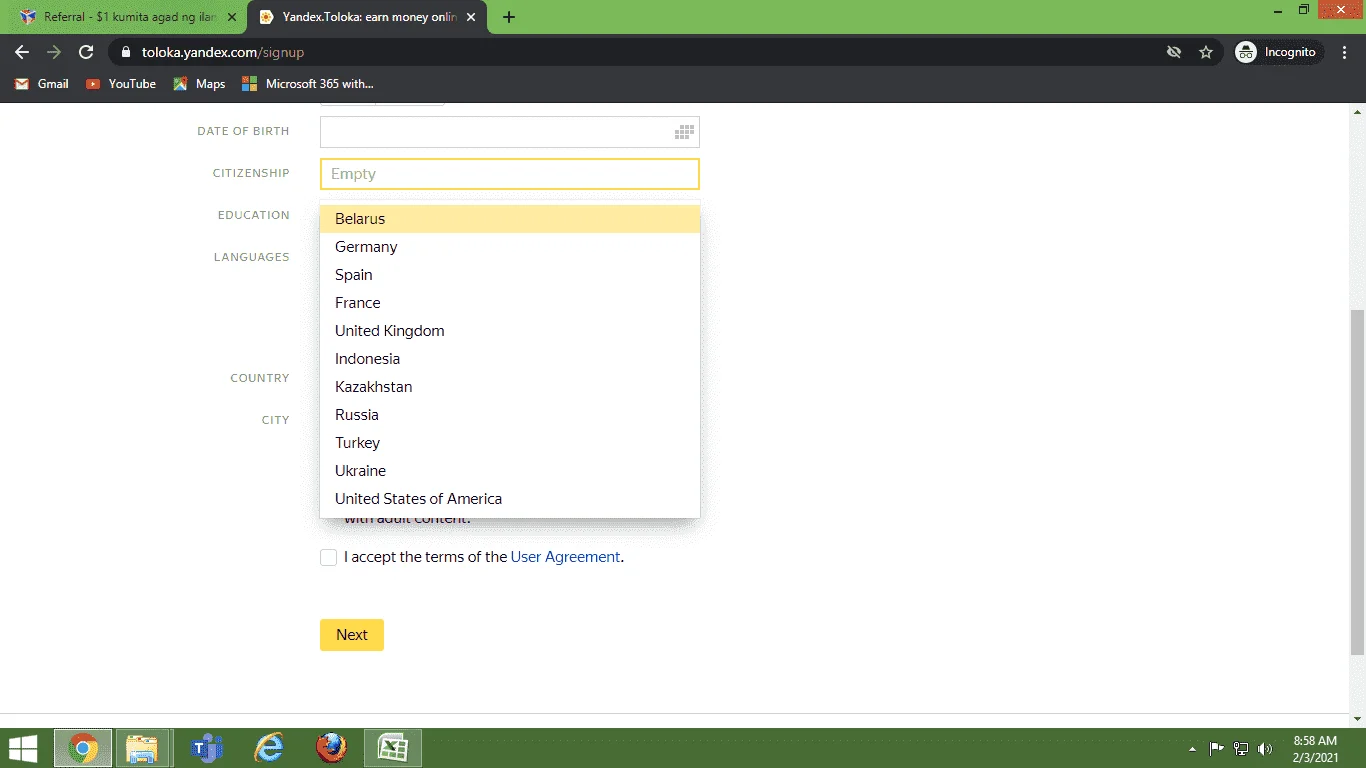Select Turkey option
The height and width of the screenshot is (768, 1366).
click(x=510, y=443)
